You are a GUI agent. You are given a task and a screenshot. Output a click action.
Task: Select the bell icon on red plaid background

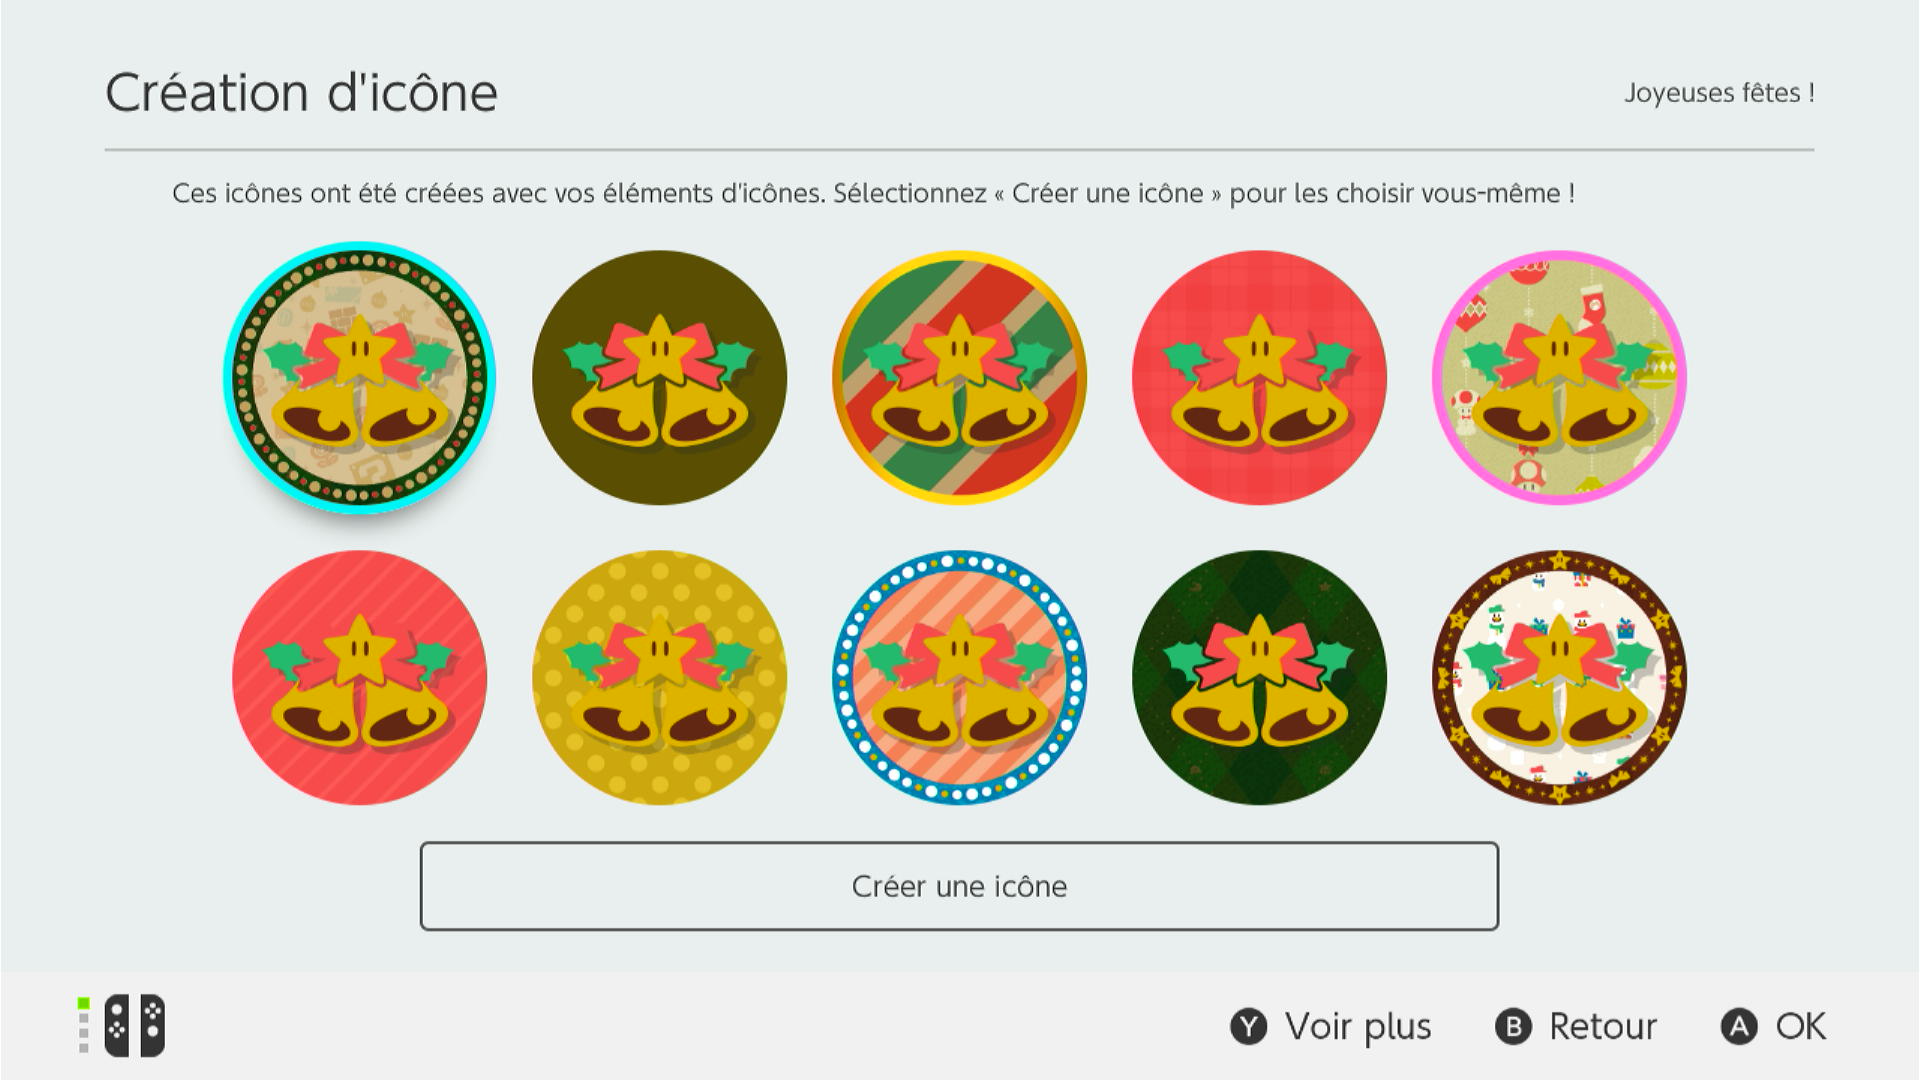[1259, 378]
